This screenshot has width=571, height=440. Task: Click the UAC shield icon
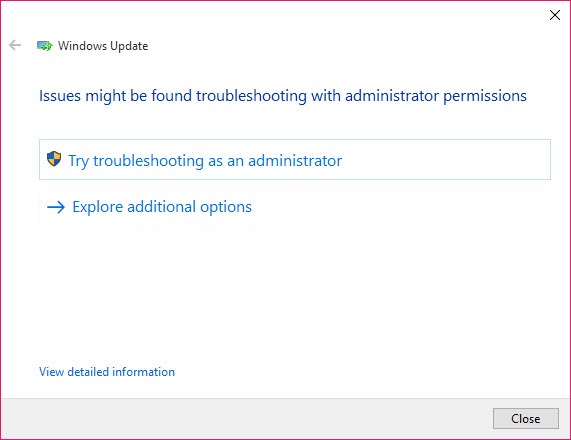coord(54,159)
